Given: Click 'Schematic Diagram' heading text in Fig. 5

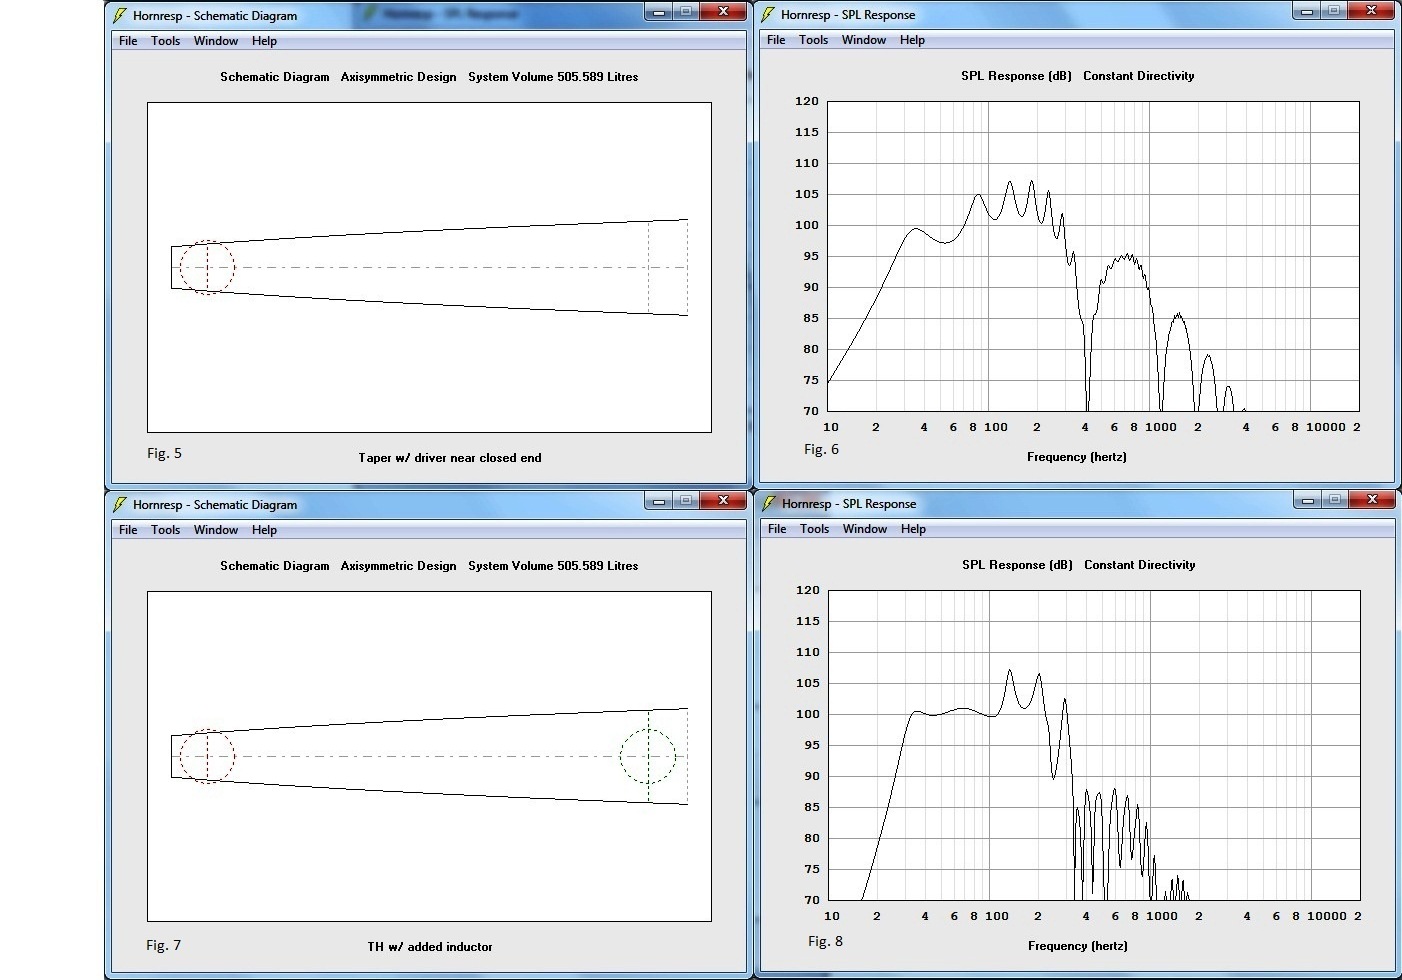Looking at the screenshot, I should (275, 77).
